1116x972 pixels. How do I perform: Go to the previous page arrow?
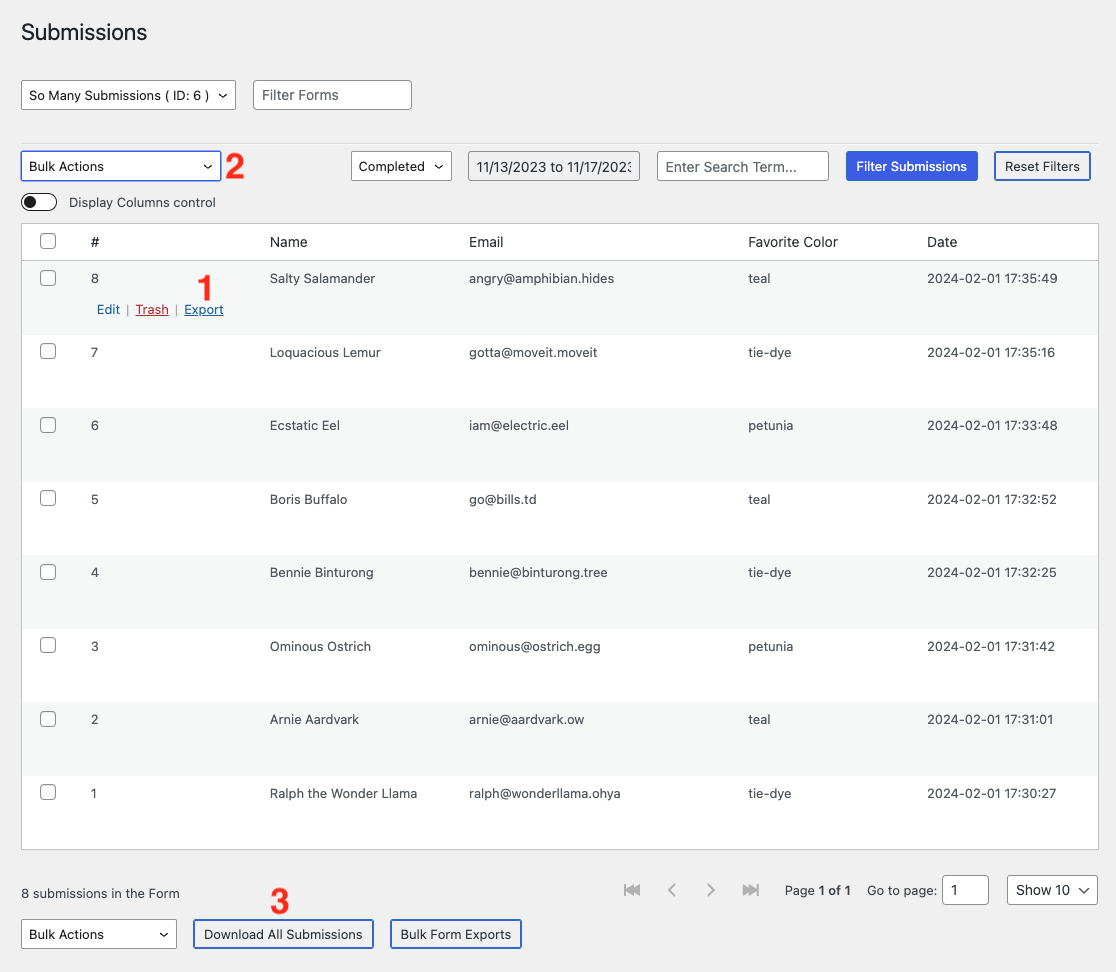(x=671, y=890)
